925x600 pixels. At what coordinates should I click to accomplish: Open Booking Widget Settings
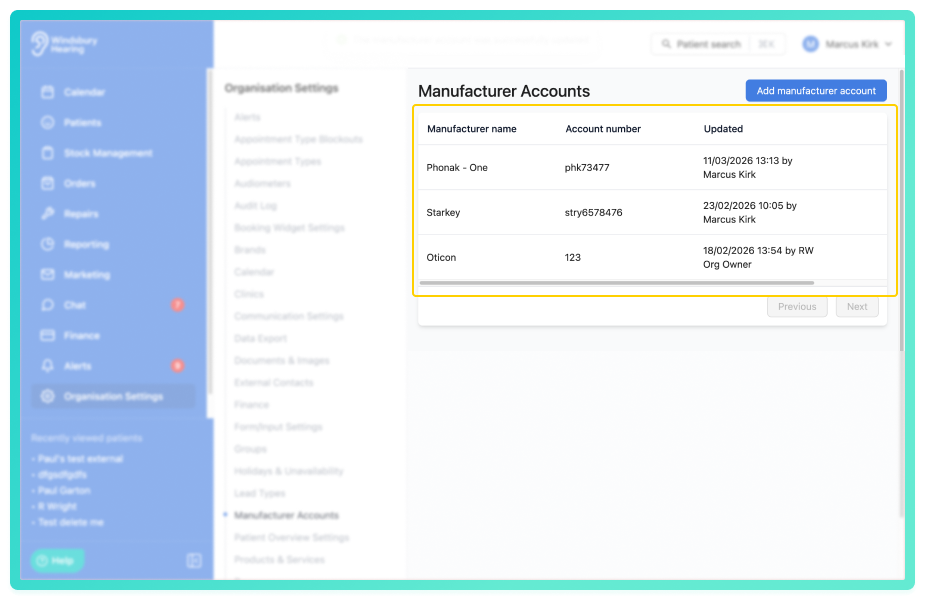[289, 228]
